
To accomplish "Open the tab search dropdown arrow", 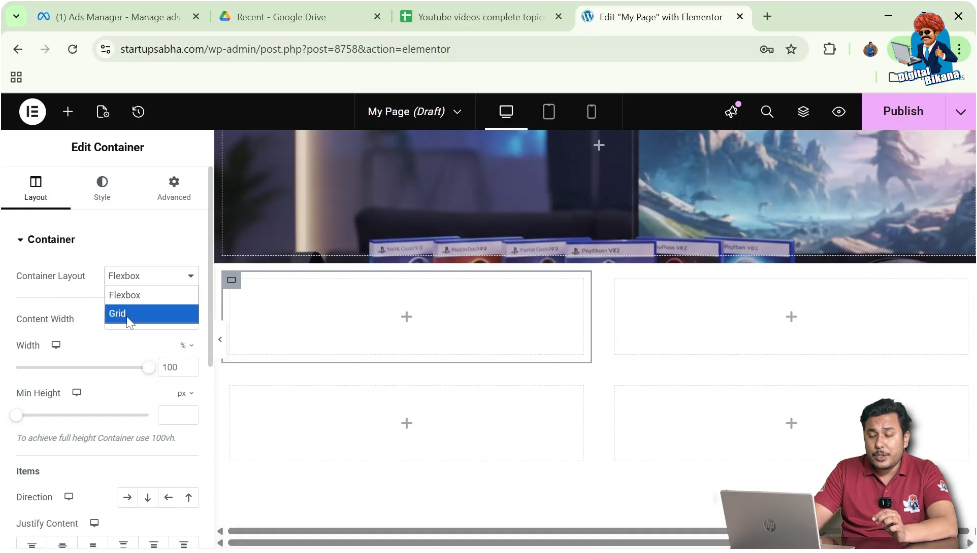I will [x=16, y=17].
